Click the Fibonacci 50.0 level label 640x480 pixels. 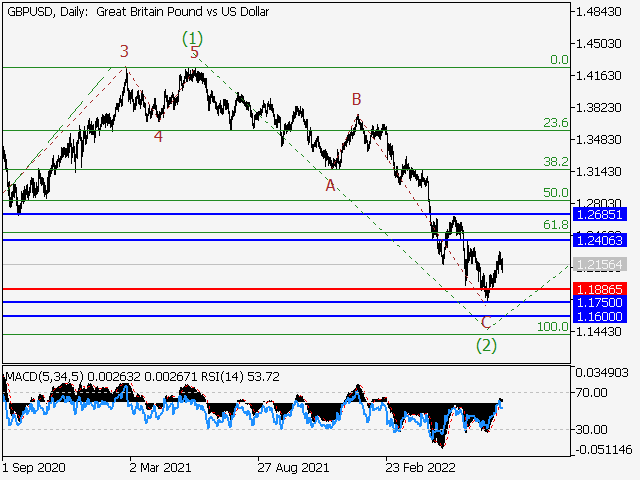(556, 192)
